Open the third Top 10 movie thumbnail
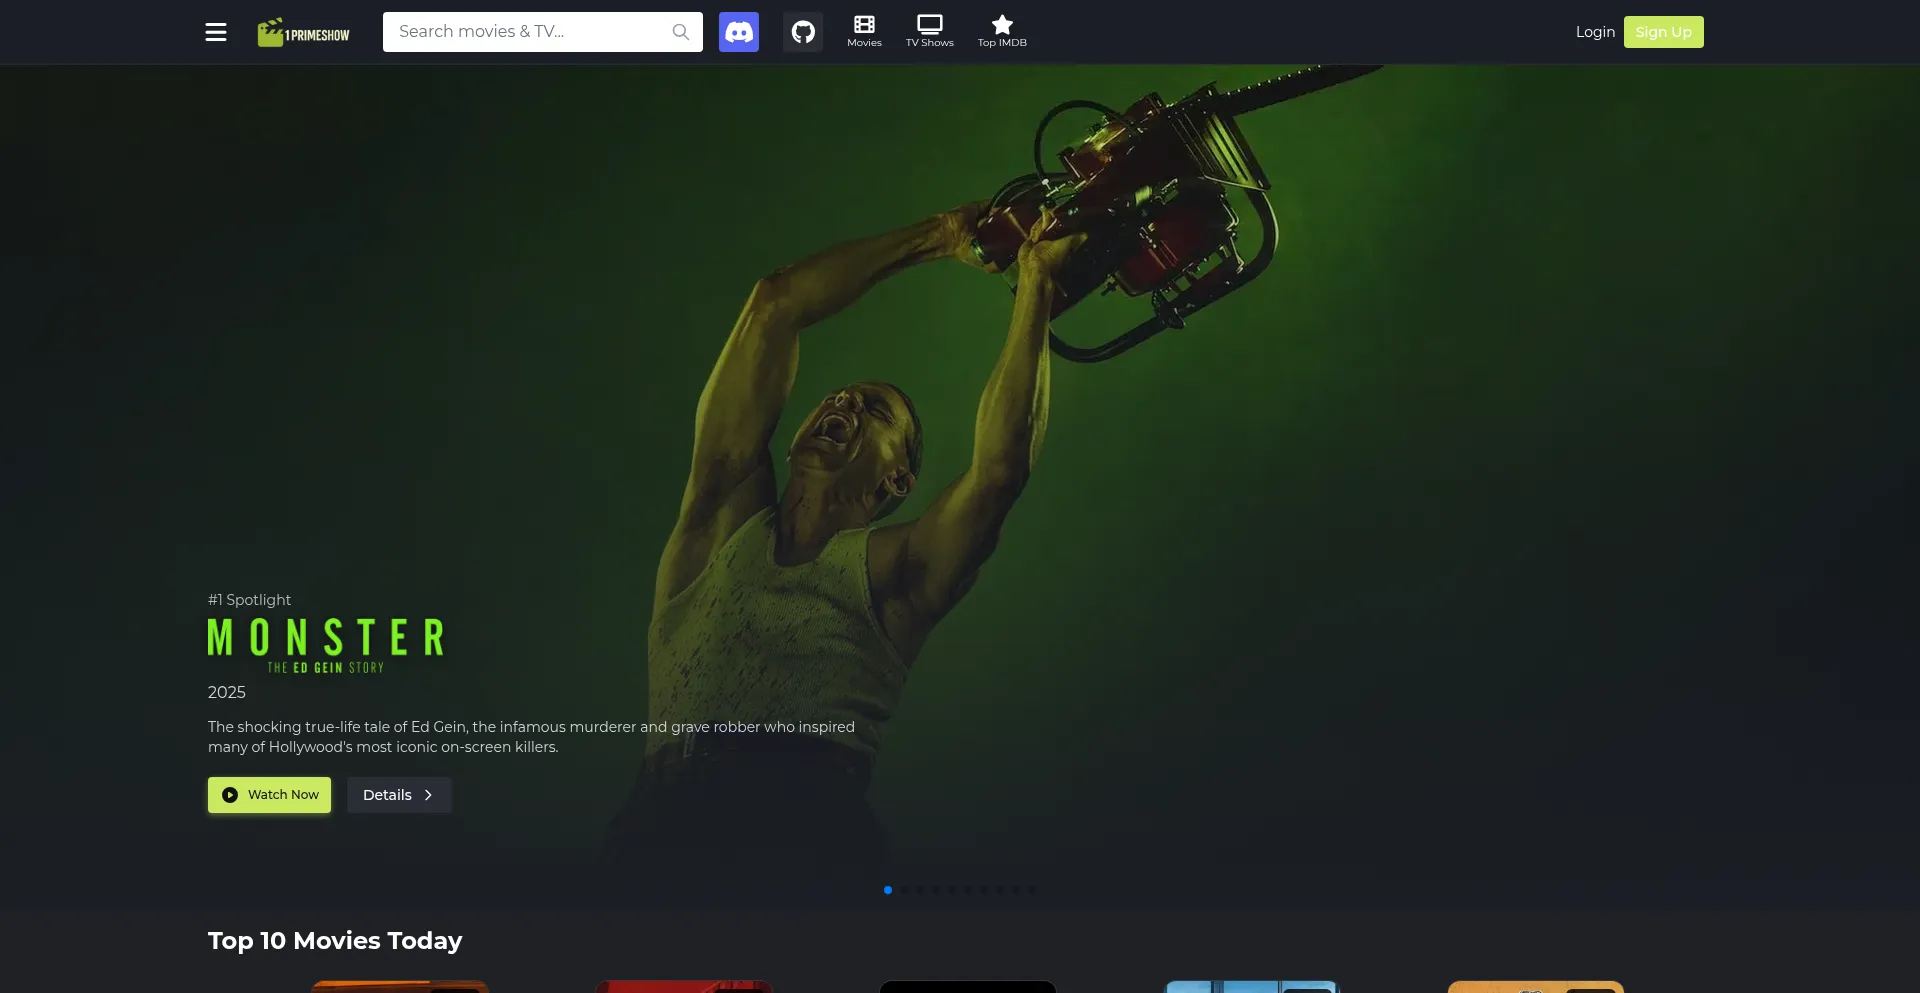This screenshot has height=993, width=1920. [x=967, y=987]
